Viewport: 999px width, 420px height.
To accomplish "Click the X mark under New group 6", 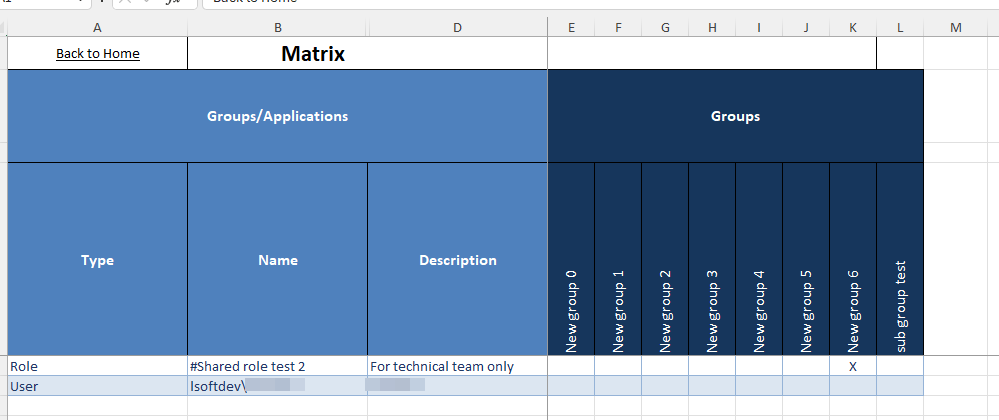I will [x=853, y=367].
